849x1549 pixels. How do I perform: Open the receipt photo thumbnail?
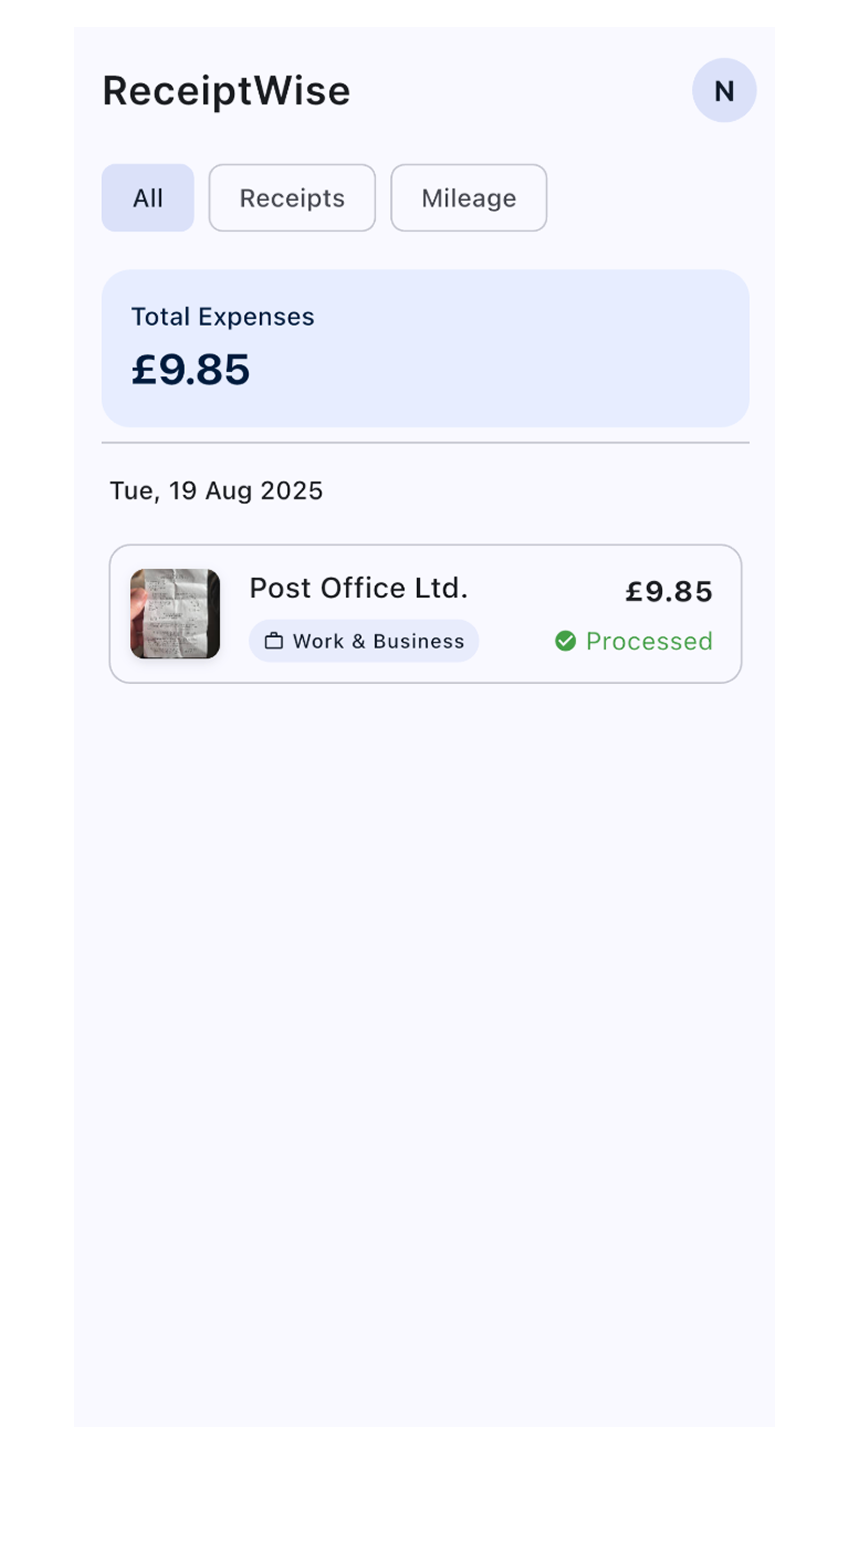point(175,614)
